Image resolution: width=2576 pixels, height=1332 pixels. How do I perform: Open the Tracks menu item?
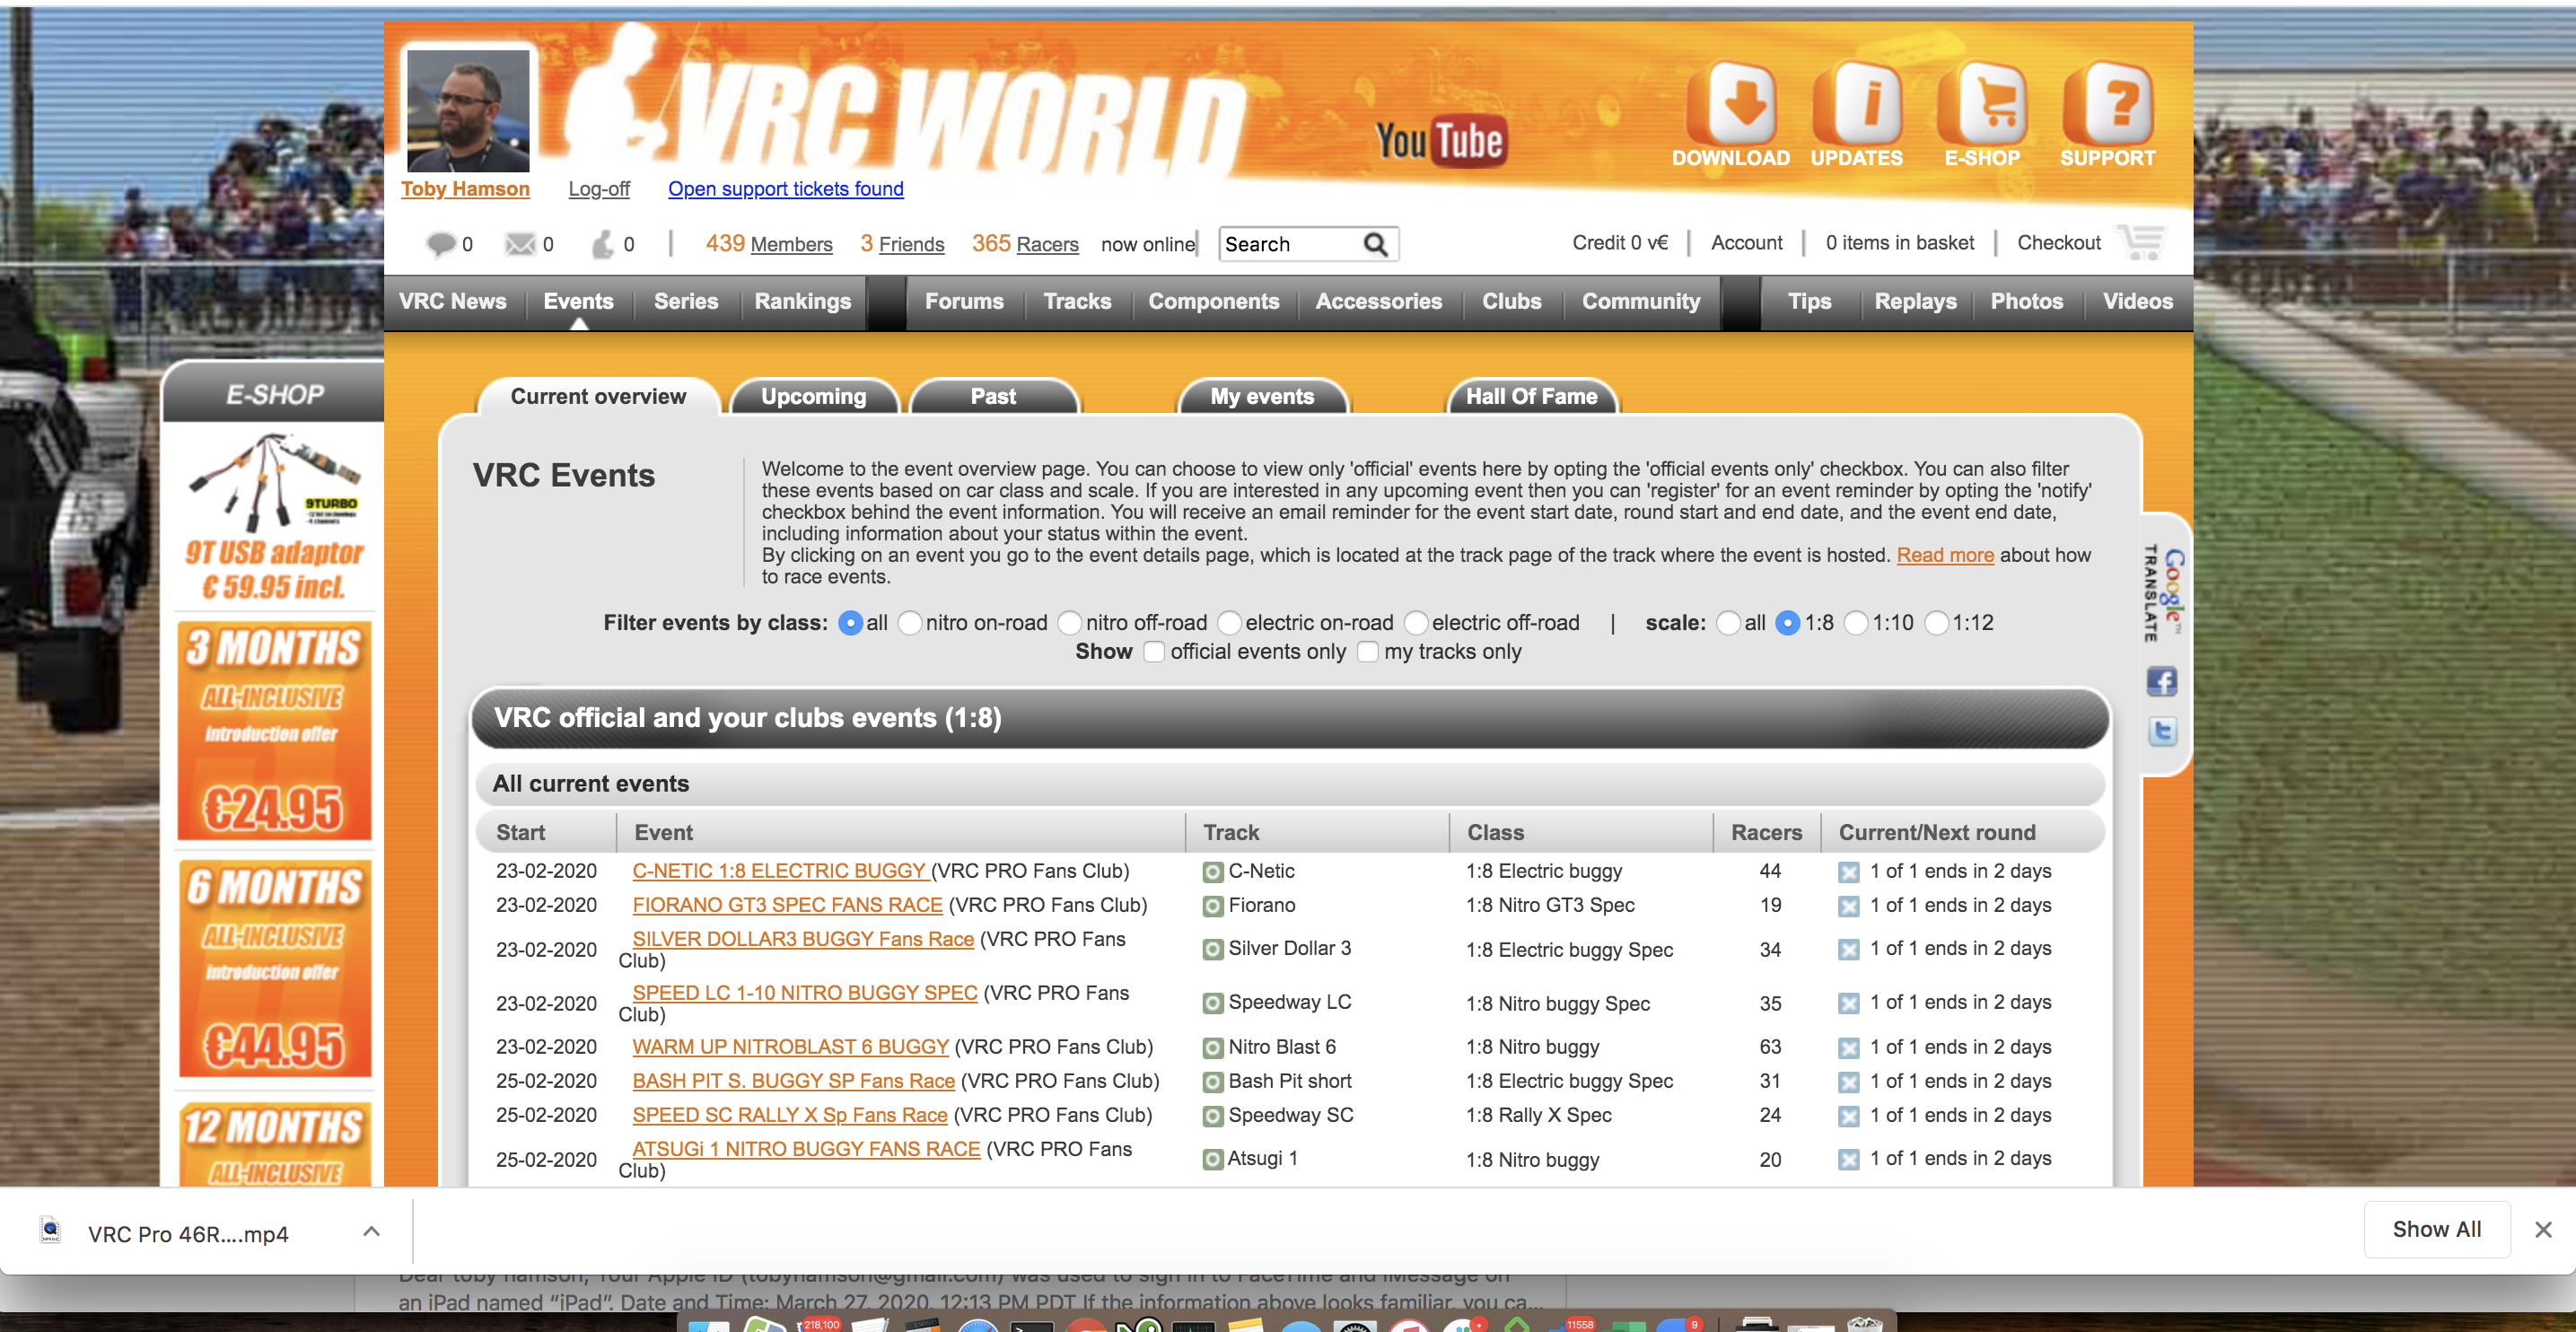1077,301
